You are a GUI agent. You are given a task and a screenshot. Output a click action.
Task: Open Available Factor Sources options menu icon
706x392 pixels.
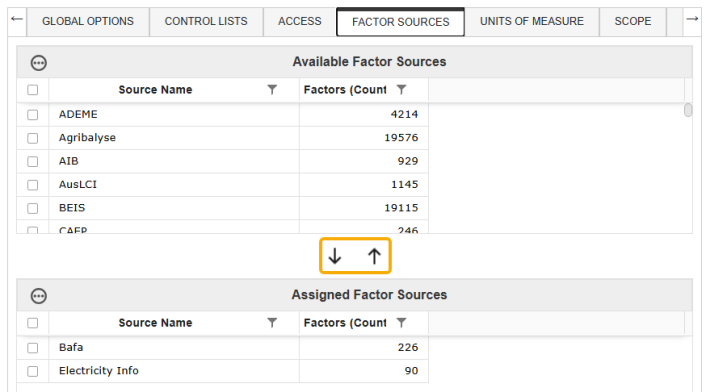pyautogui.click(x=39, y=63)
